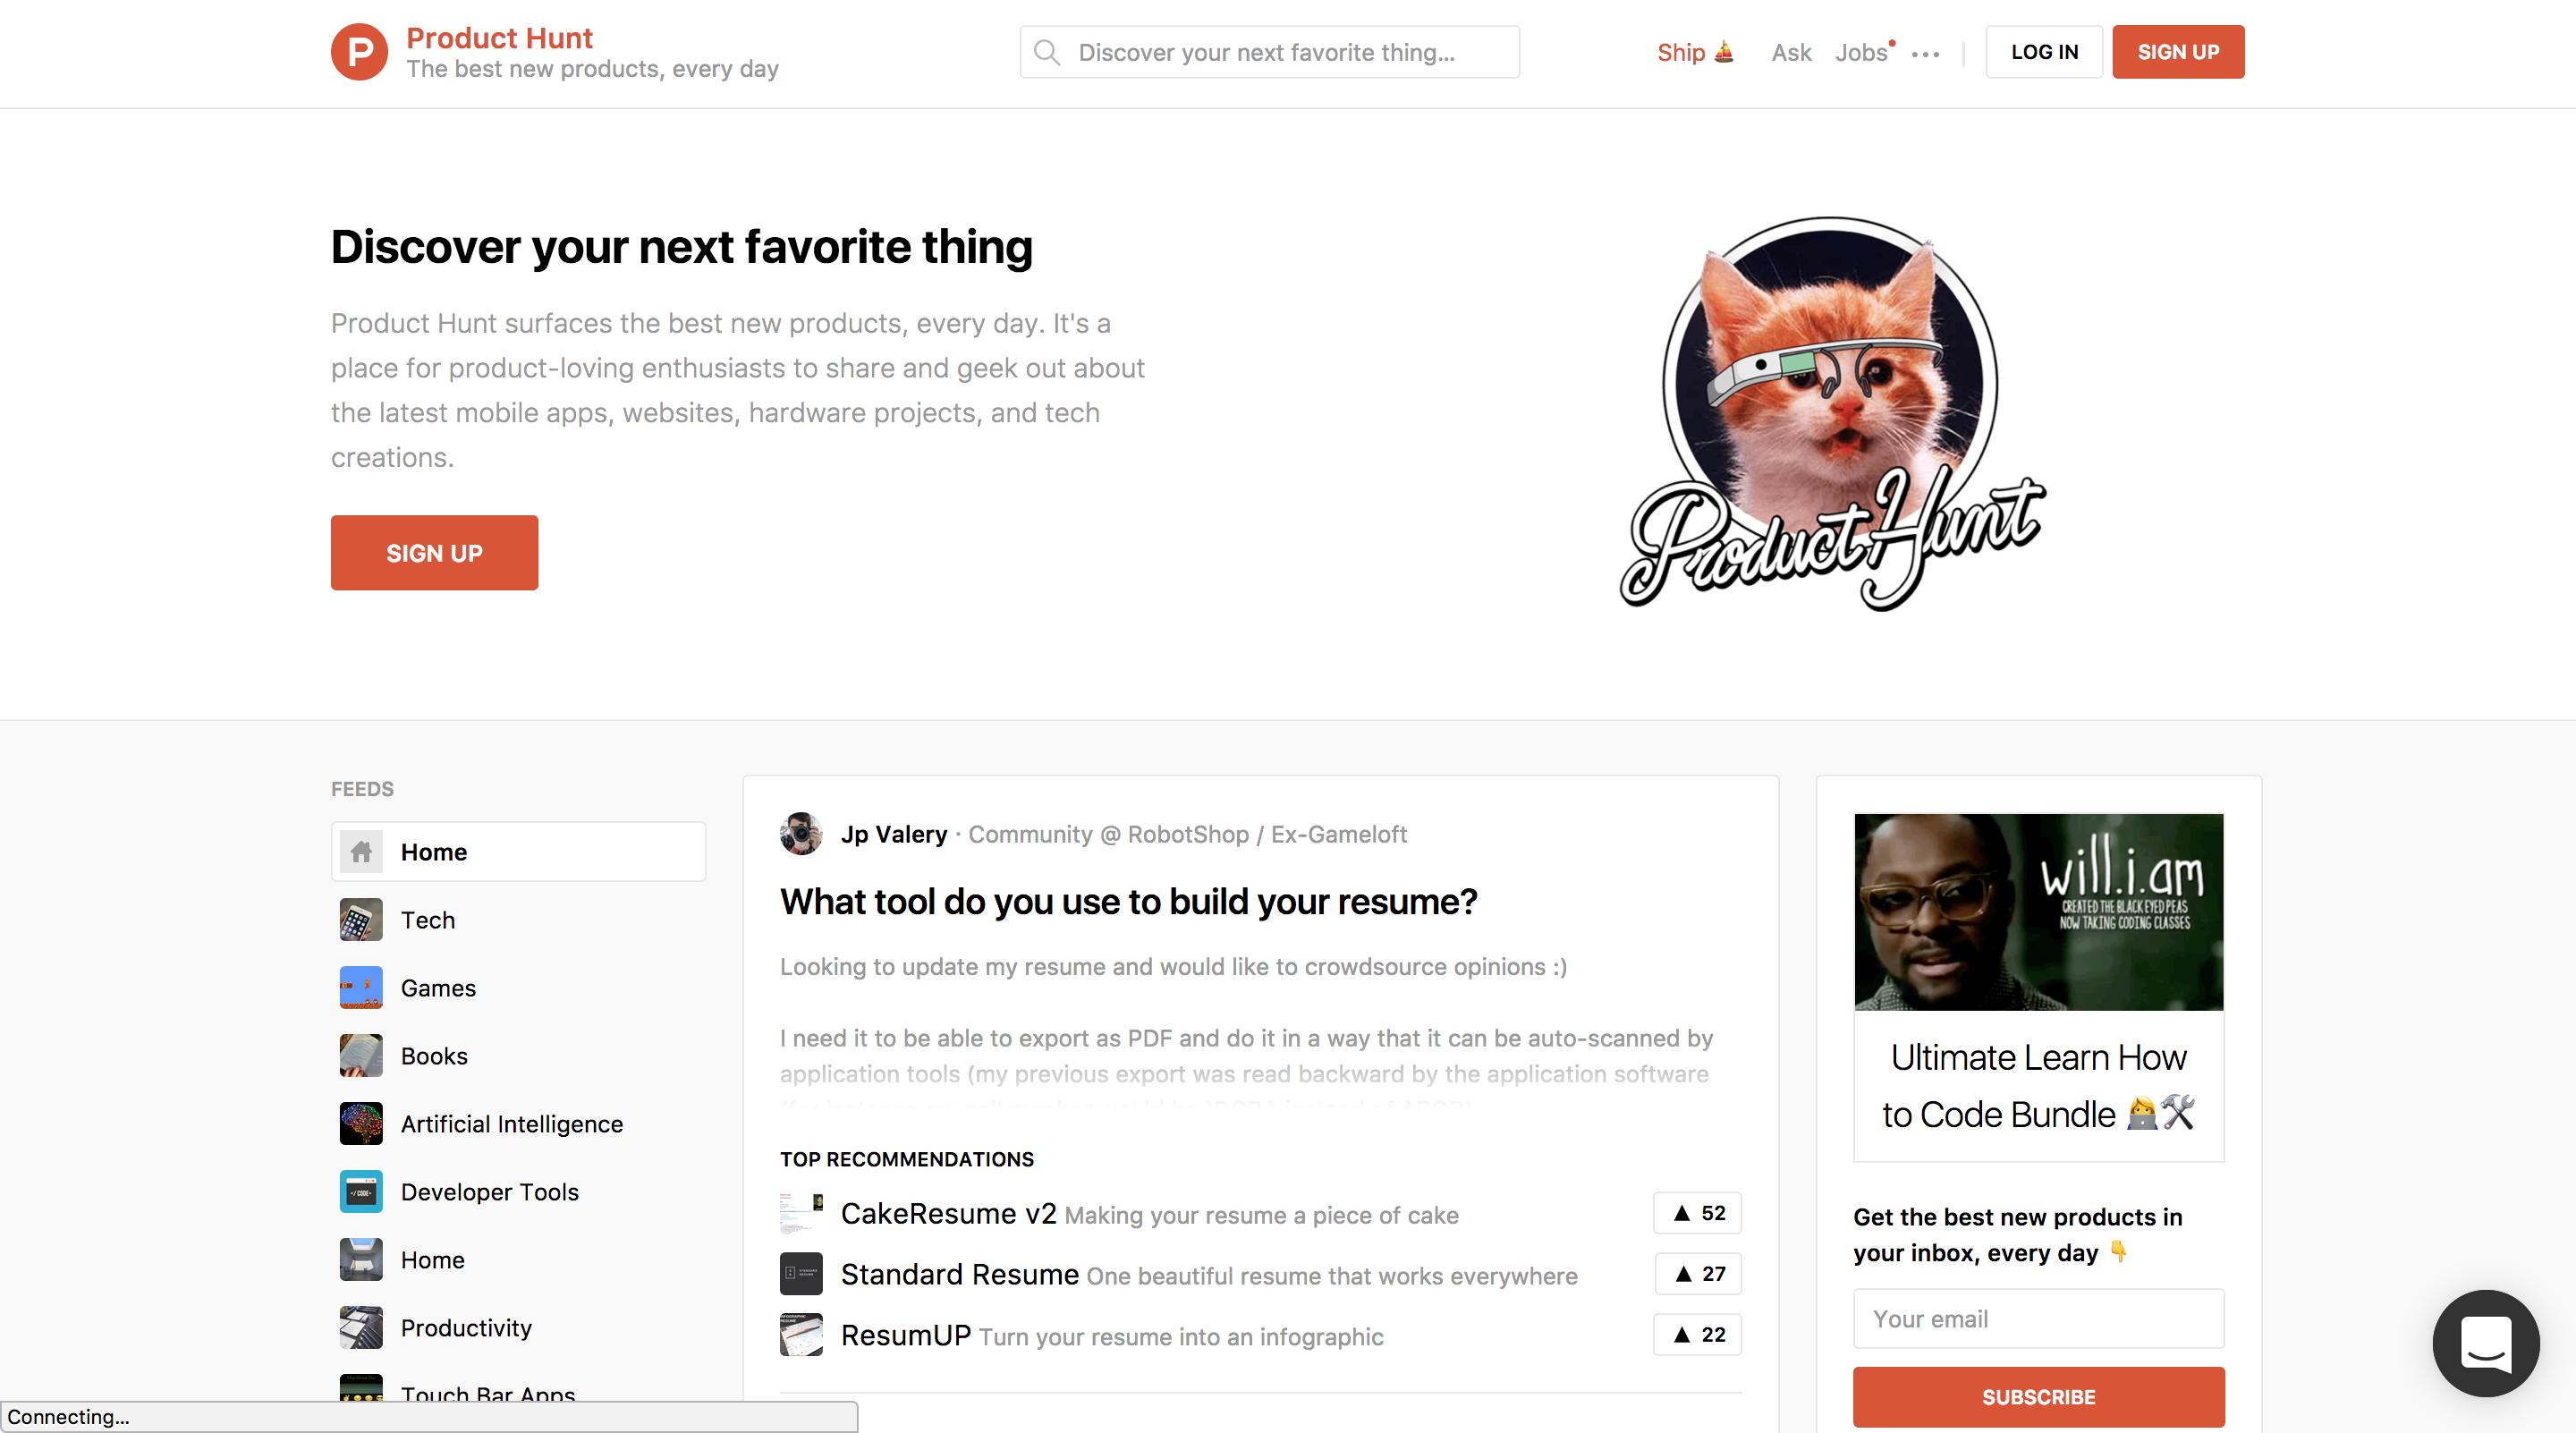Click the search magnifier icon
The height and width of the screenshot is (1433, 2576).
tap(1047, 52)
